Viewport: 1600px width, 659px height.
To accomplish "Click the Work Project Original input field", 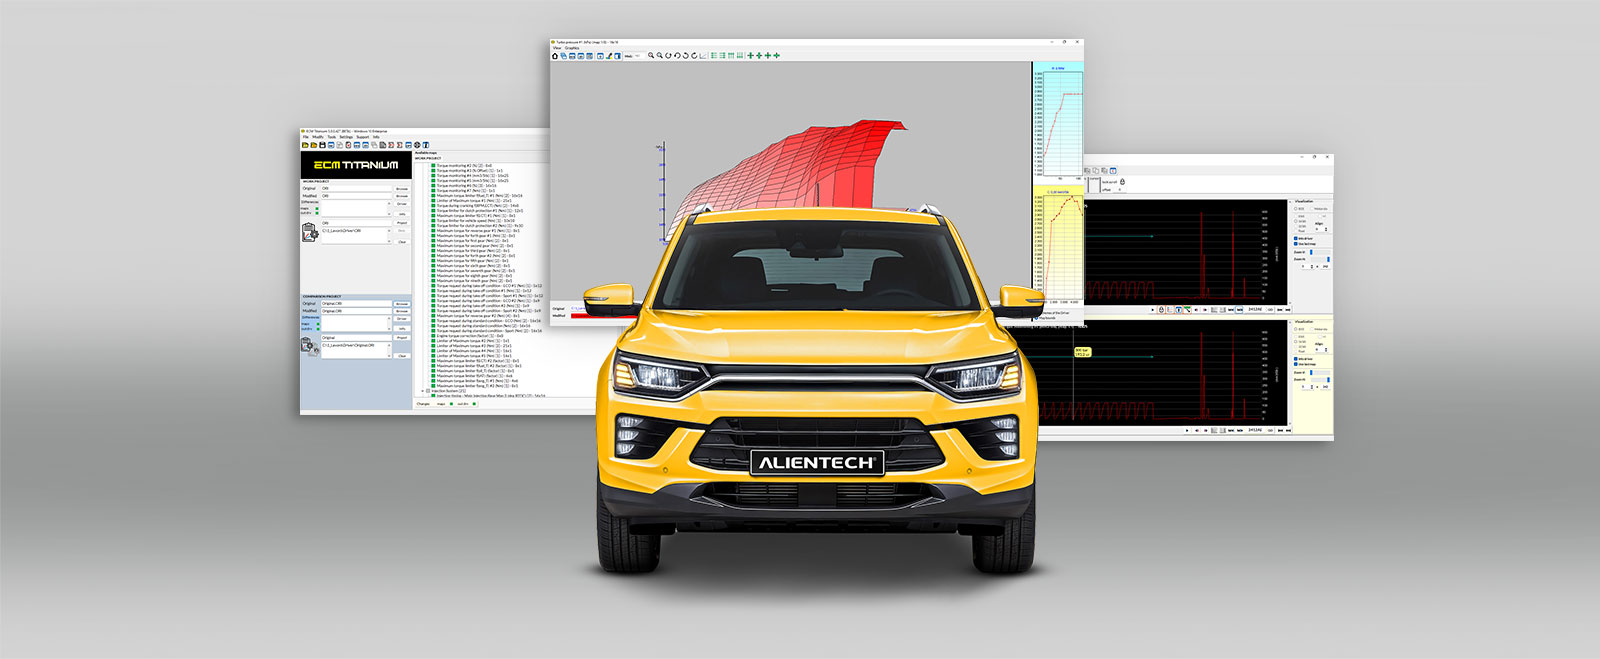I will pos(356,188).
